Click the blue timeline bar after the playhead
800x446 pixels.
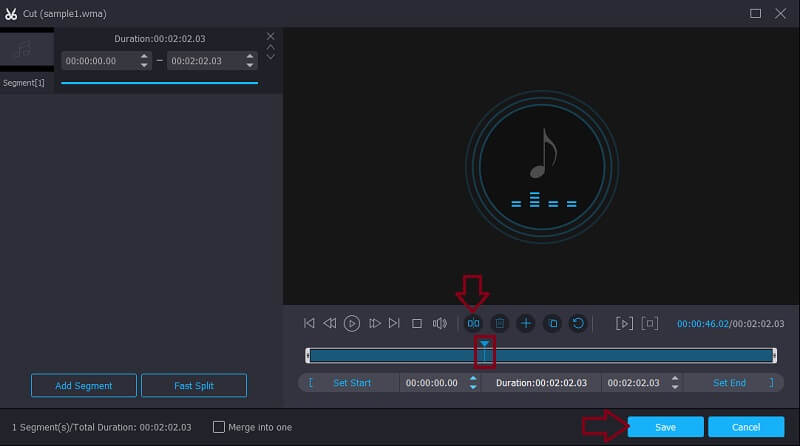pos(630,355)
